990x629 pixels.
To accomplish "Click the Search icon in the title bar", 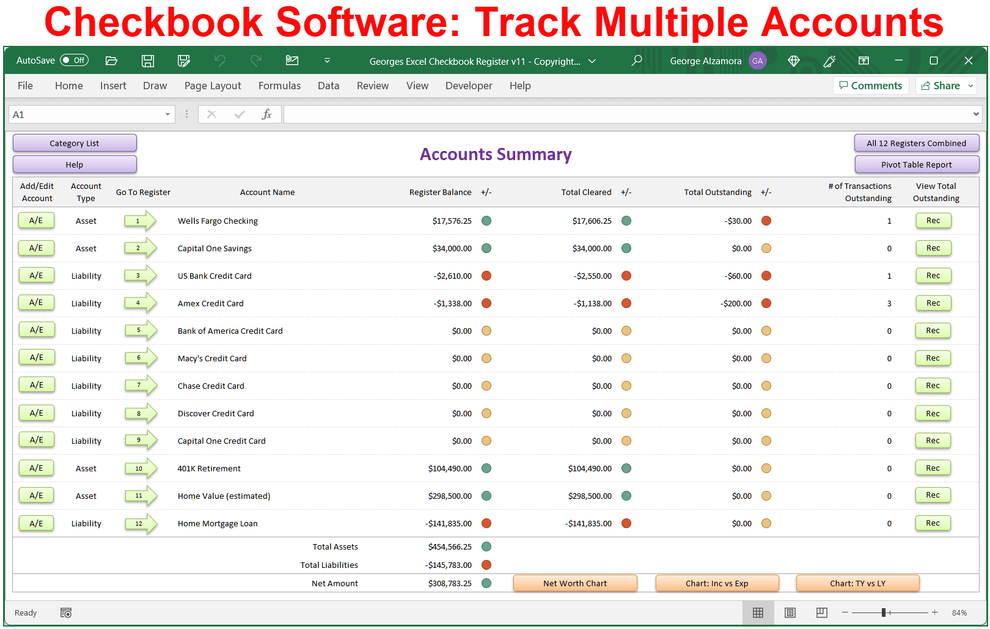I will tap(637, 60).
